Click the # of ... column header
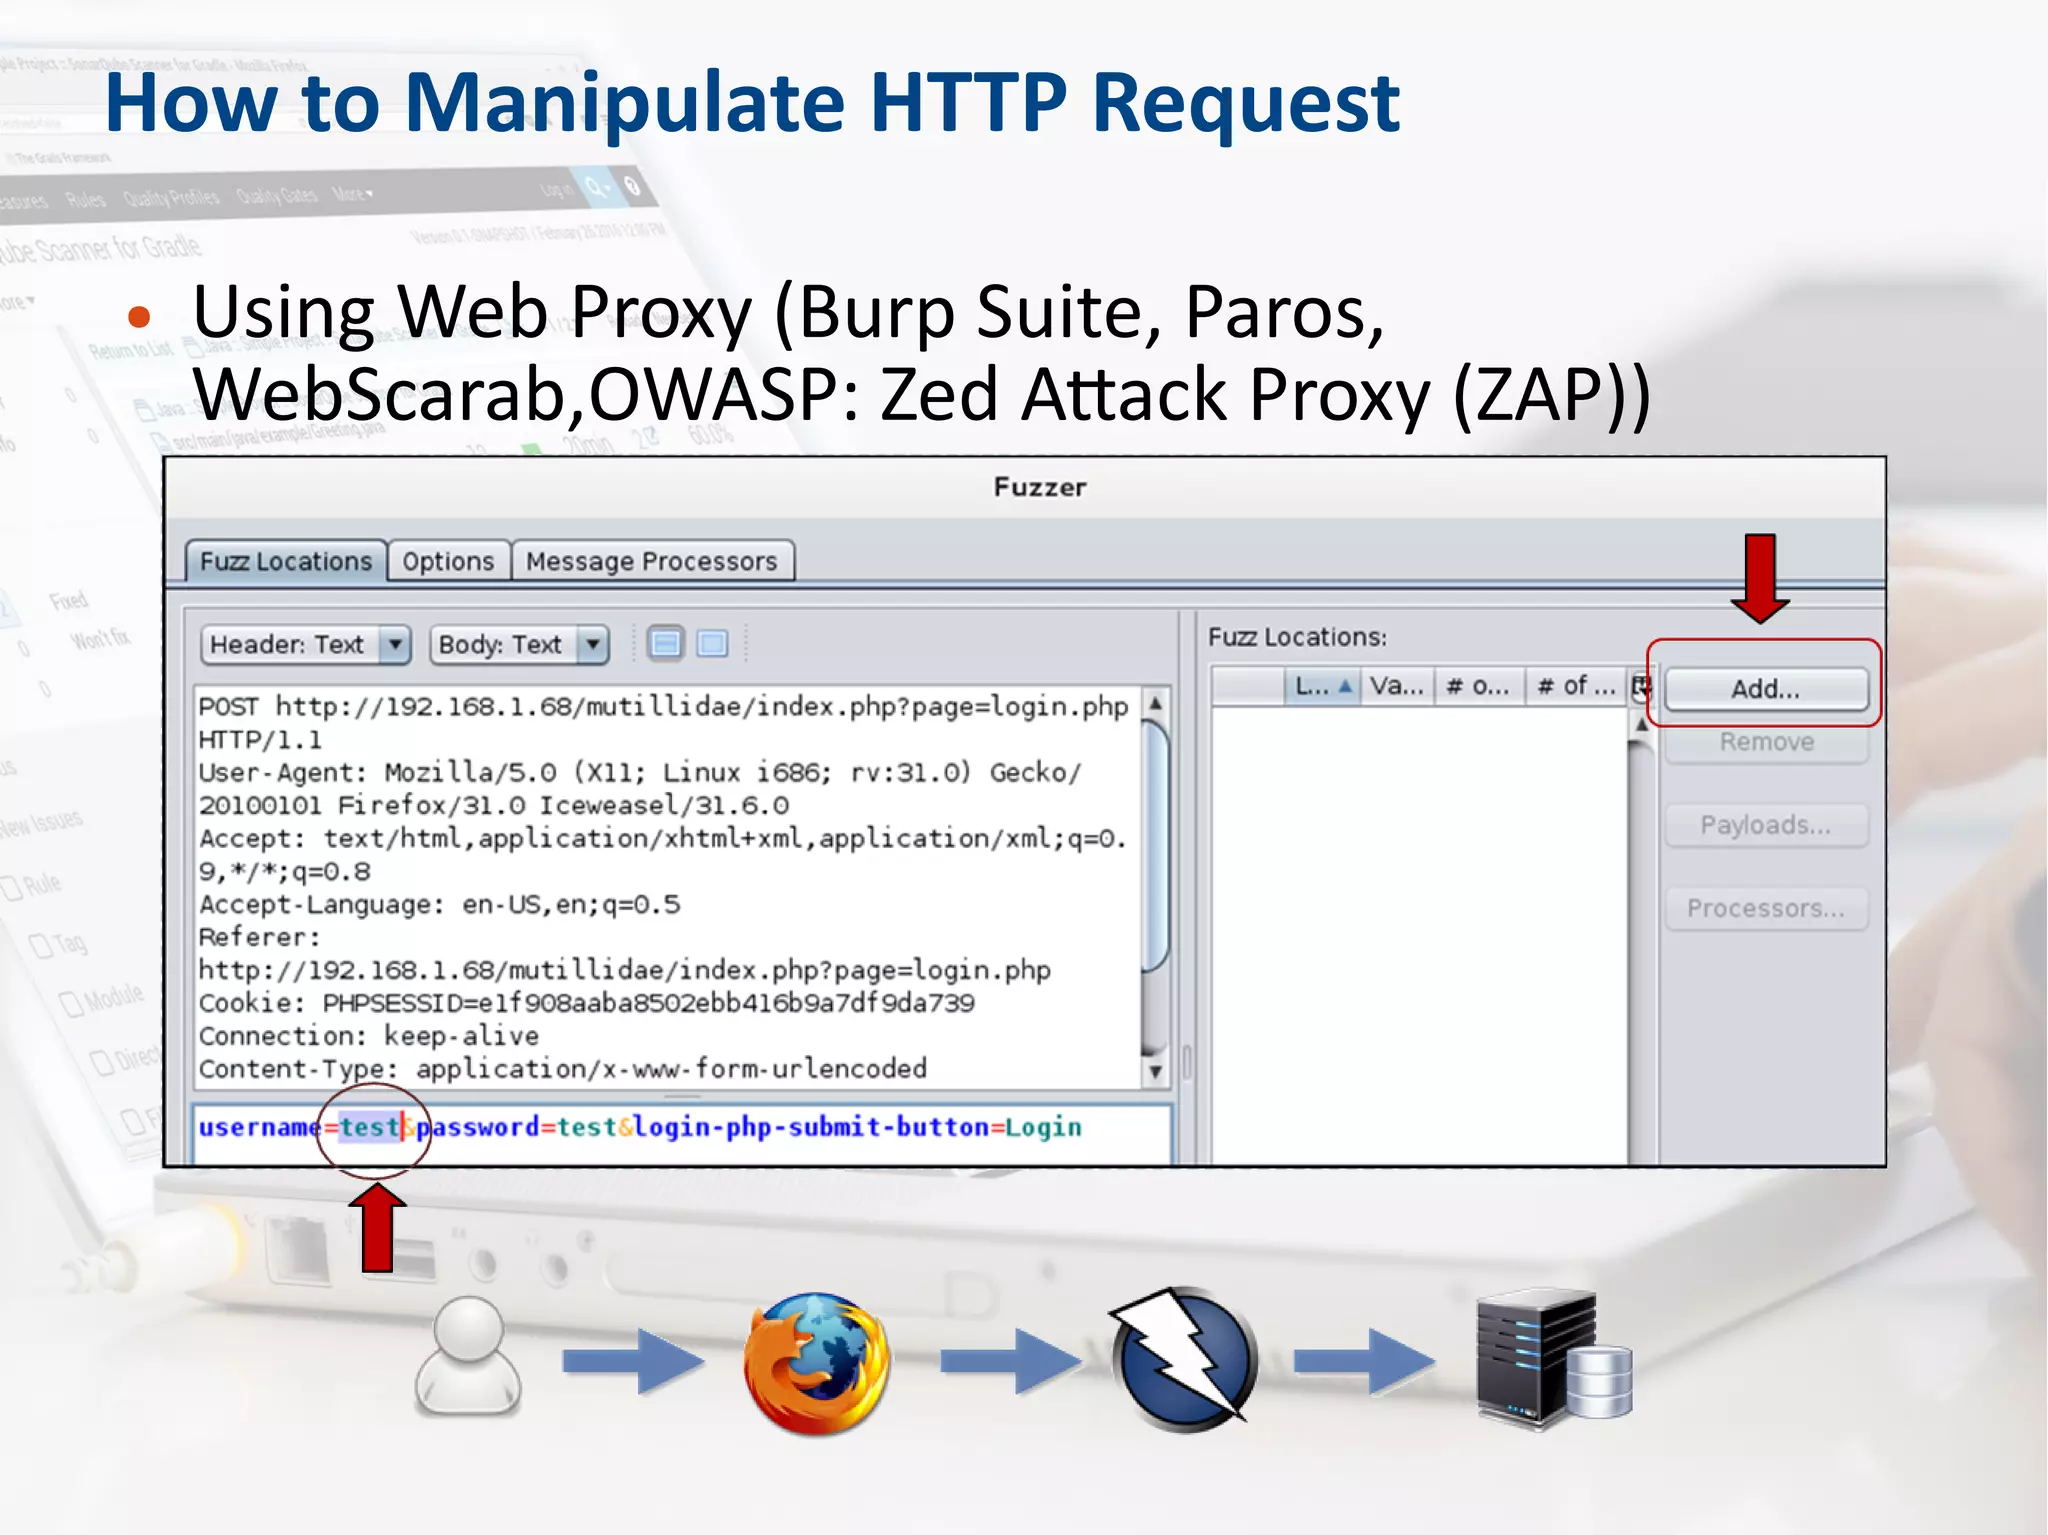Viewport: 2048px width, 1535px height. coord(1576,686)
